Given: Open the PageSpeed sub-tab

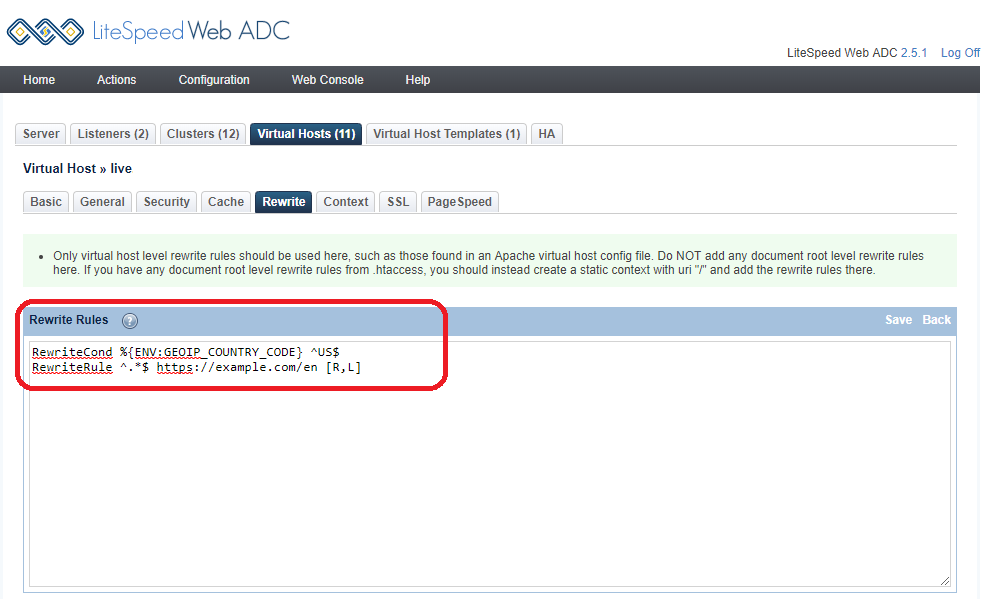Looking at the screenshot, I should click(x=459, y=202).
